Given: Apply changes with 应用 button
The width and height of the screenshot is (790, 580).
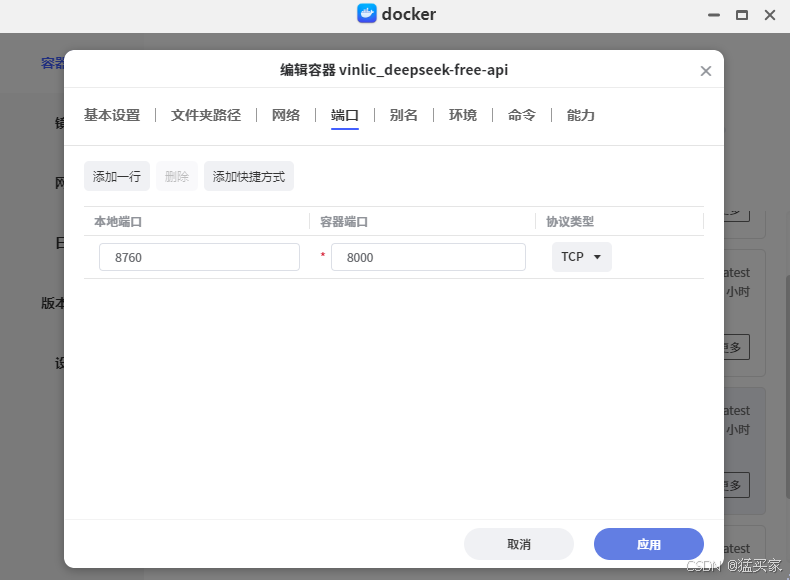Looking at the screenshot, I should 649,544.
